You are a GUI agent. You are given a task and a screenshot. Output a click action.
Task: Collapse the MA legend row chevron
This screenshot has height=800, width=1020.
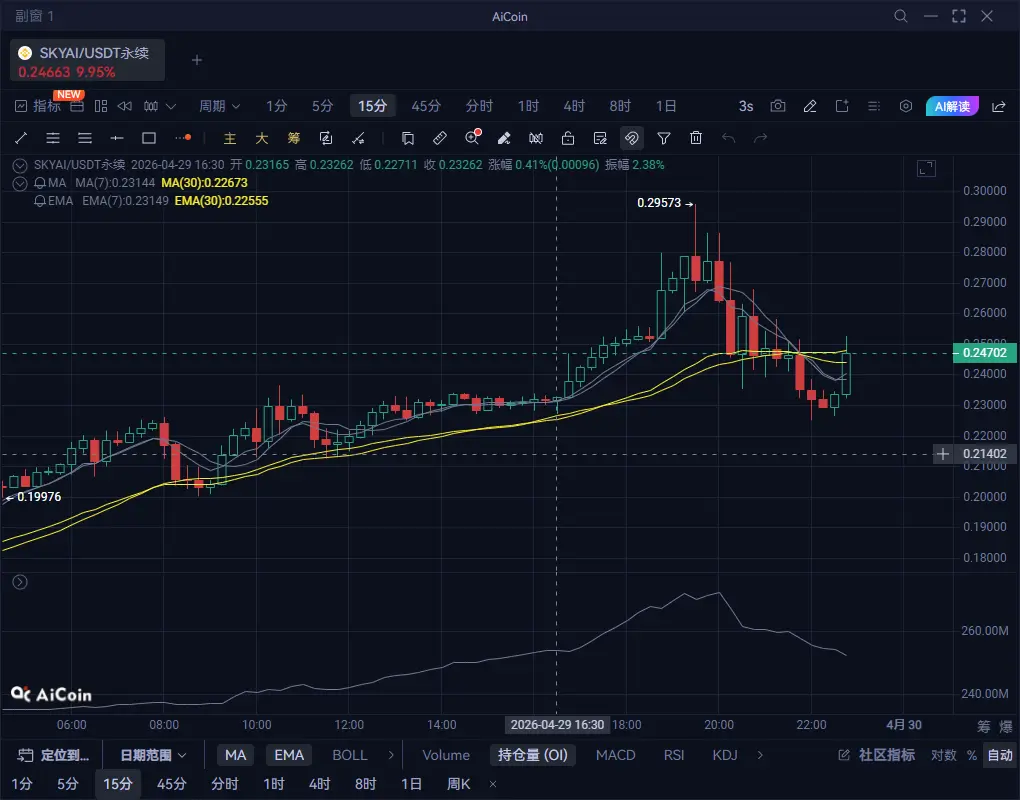(x=20, y=183)
